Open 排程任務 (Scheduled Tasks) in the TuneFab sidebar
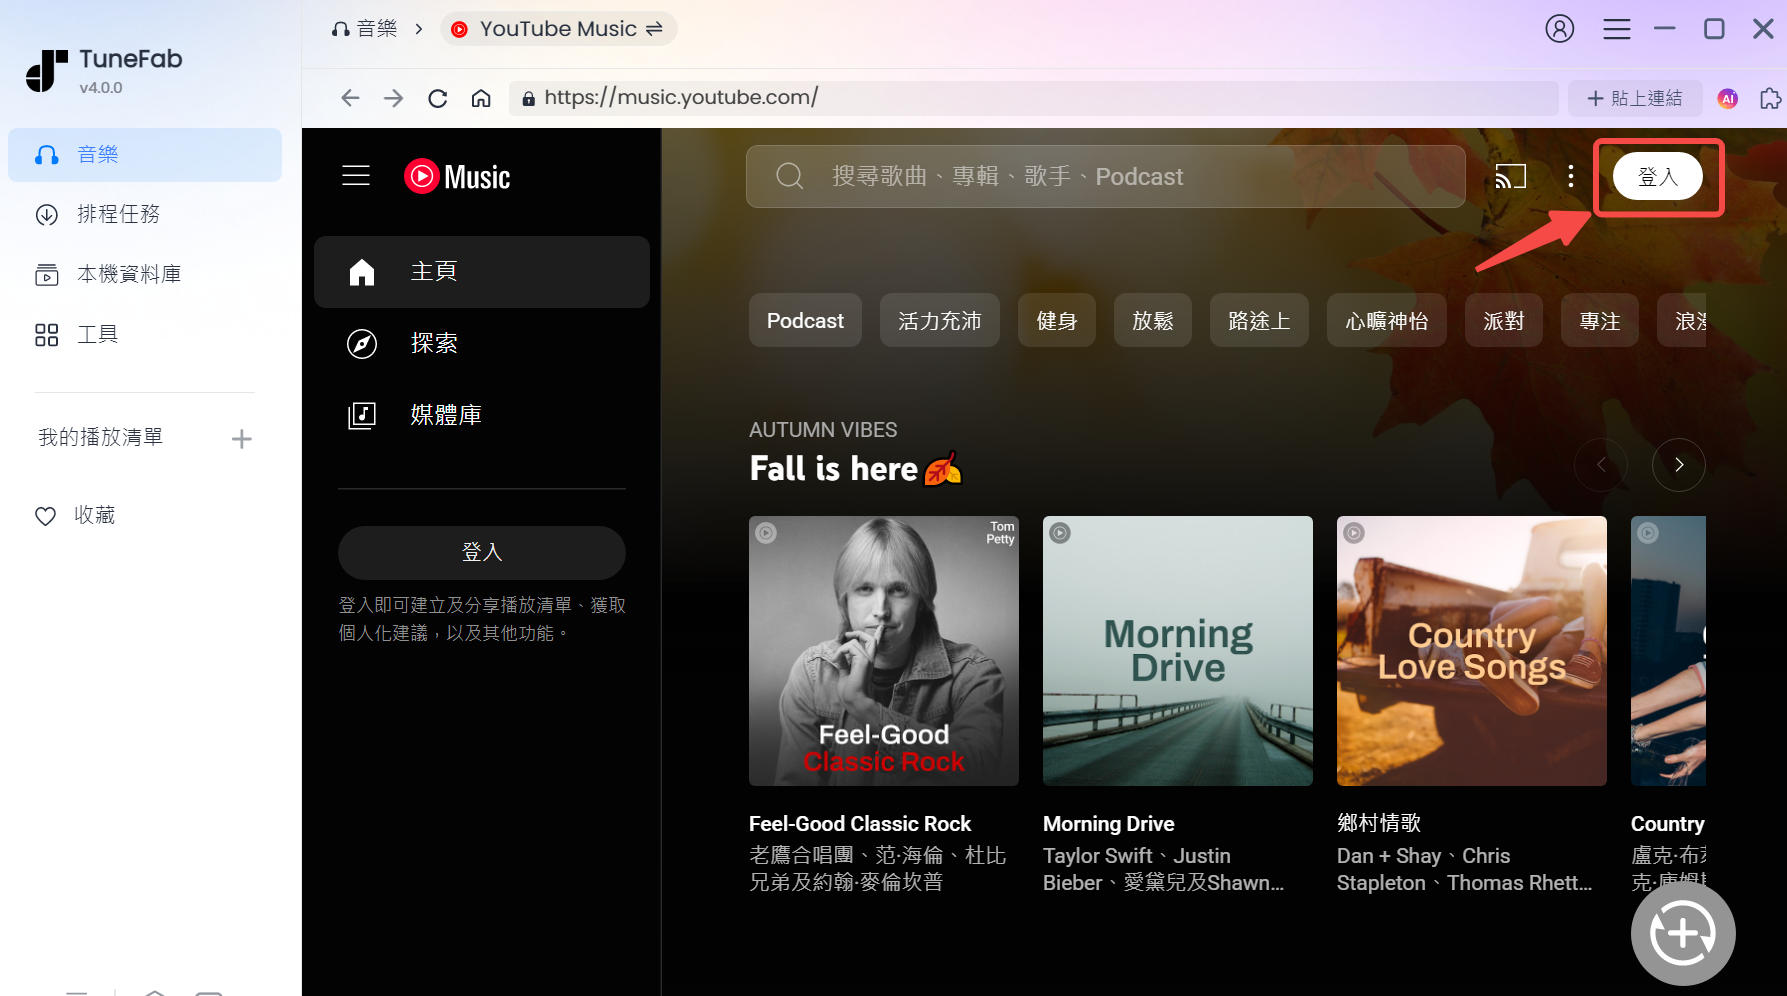1787x996 pixels. click(119, 214)
